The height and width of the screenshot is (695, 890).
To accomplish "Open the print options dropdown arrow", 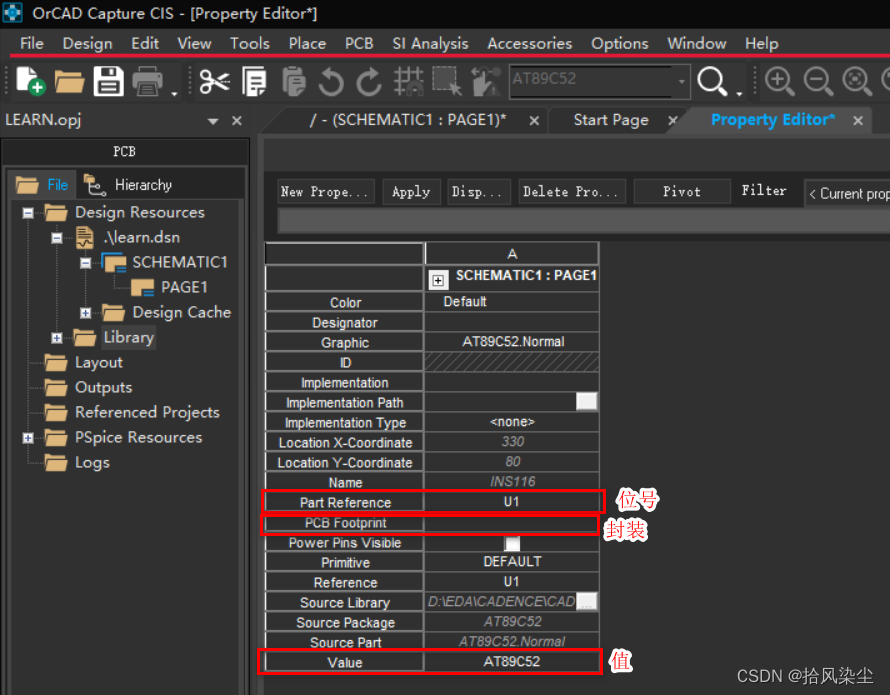I will coord(174,93).
